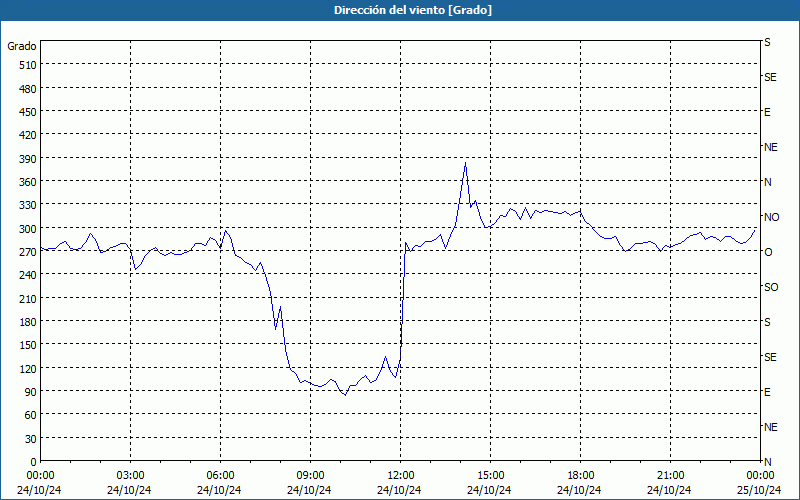Click the 210 value on the degree axis

28,298
